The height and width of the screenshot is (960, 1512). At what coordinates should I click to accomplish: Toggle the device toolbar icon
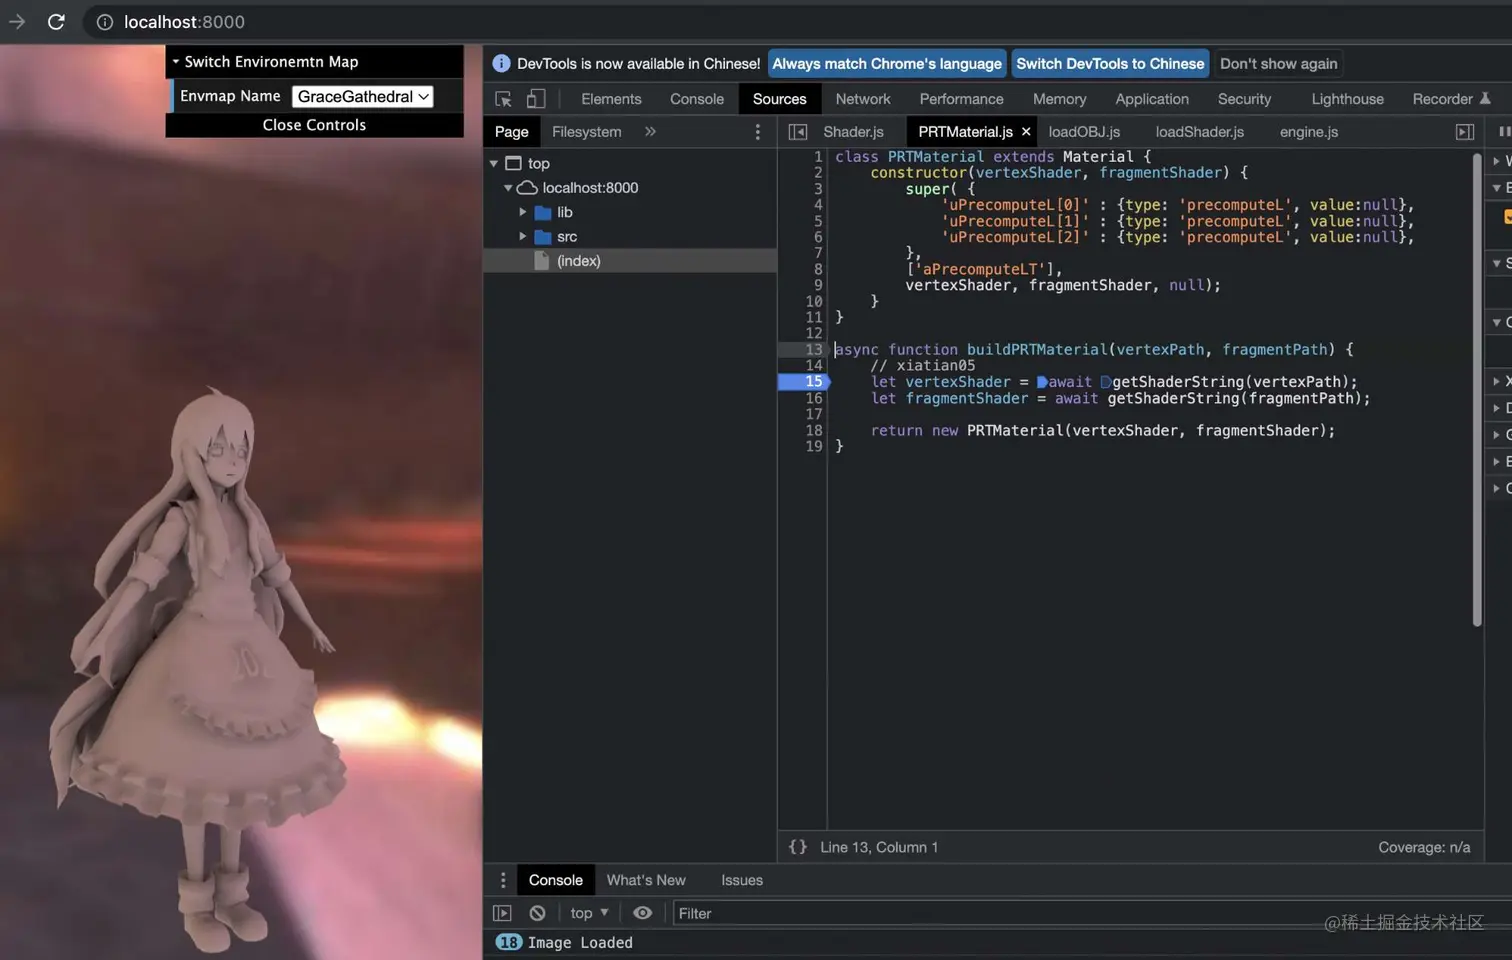coord(536,99)
